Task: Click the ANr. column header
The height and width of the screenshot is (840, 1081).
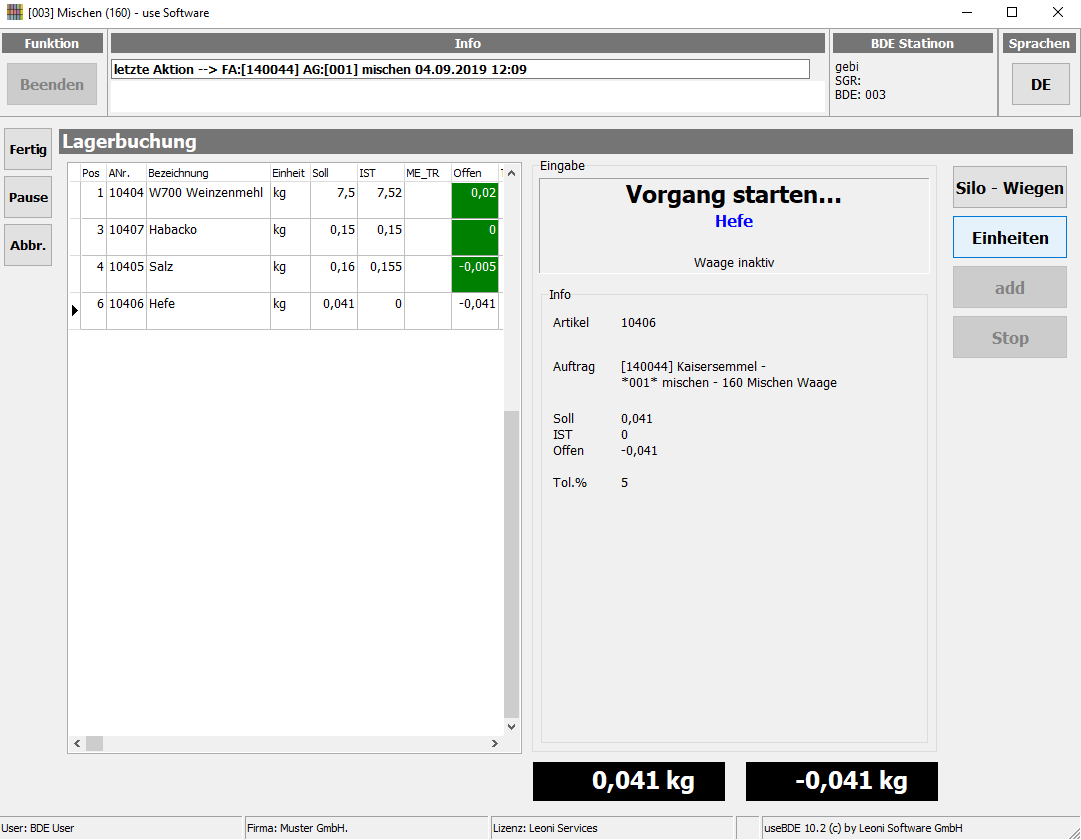Action: [x=126, y=173]
